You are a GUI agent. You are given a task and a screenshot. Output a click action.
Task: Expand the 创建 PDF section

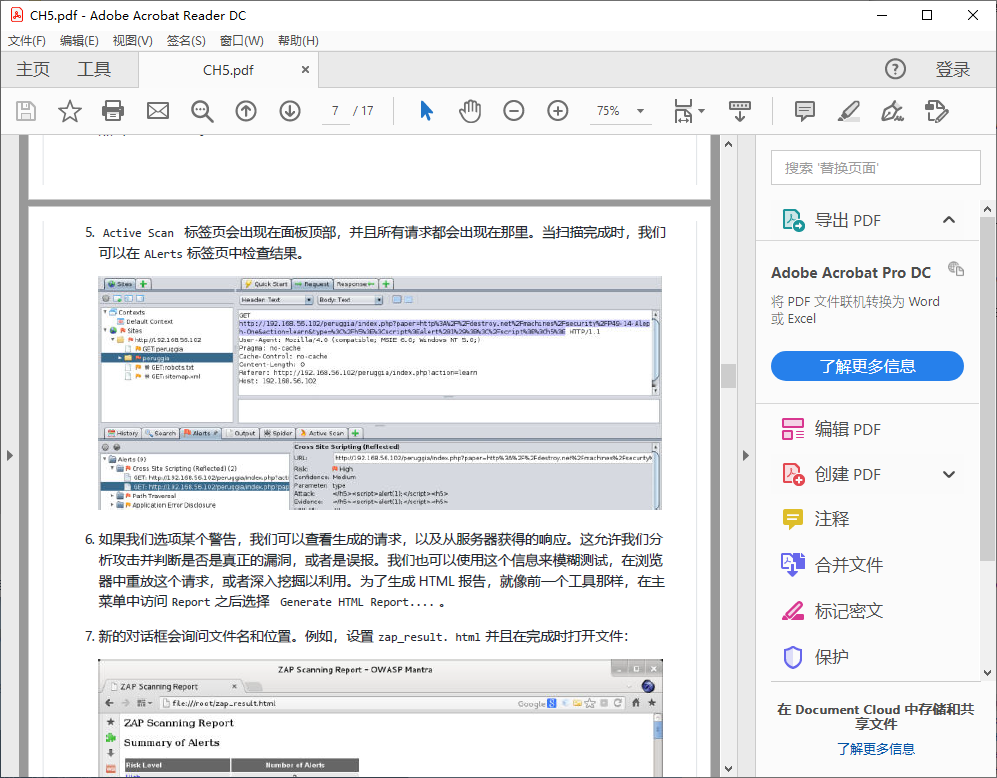[949, 474]
